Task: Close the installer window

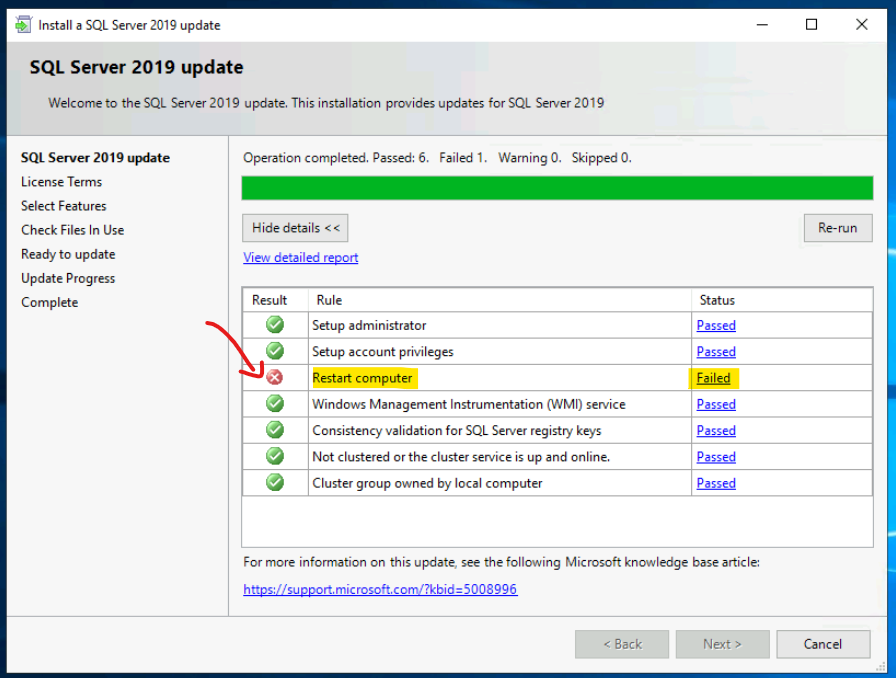Action: (x=862, y=25)
